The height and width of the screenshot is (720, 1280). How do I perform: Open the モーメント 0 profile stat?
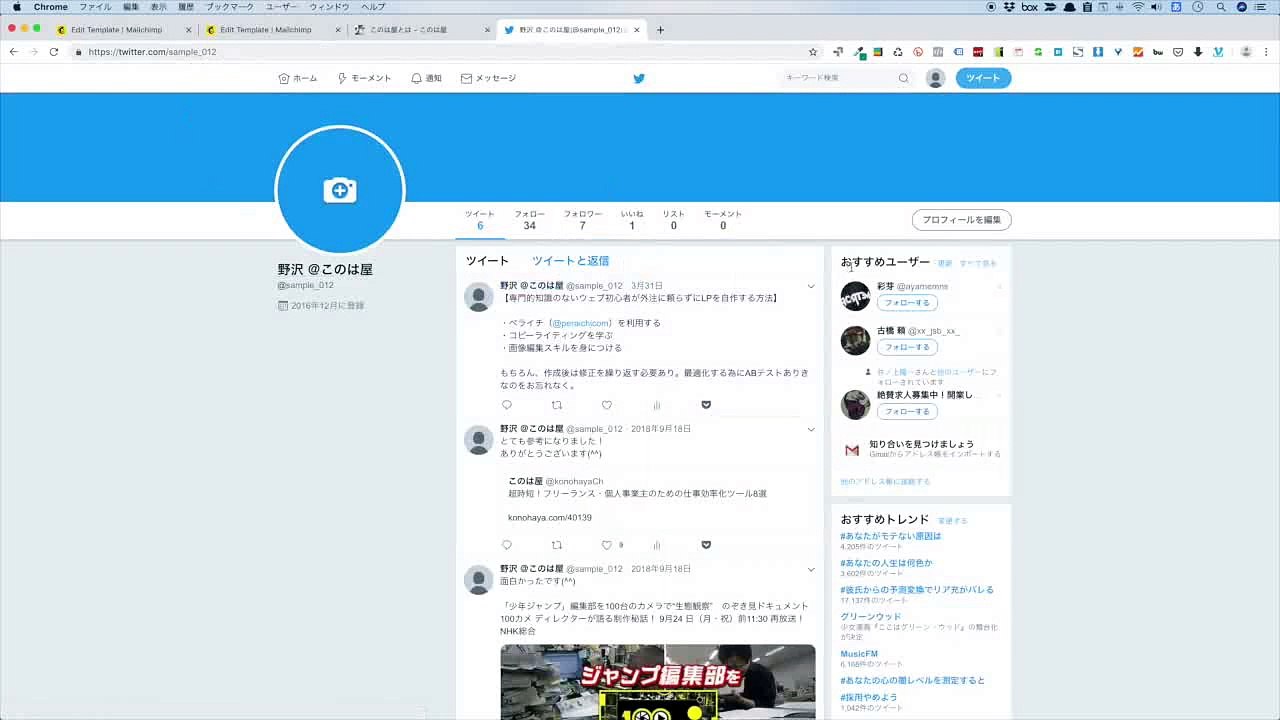722,220
